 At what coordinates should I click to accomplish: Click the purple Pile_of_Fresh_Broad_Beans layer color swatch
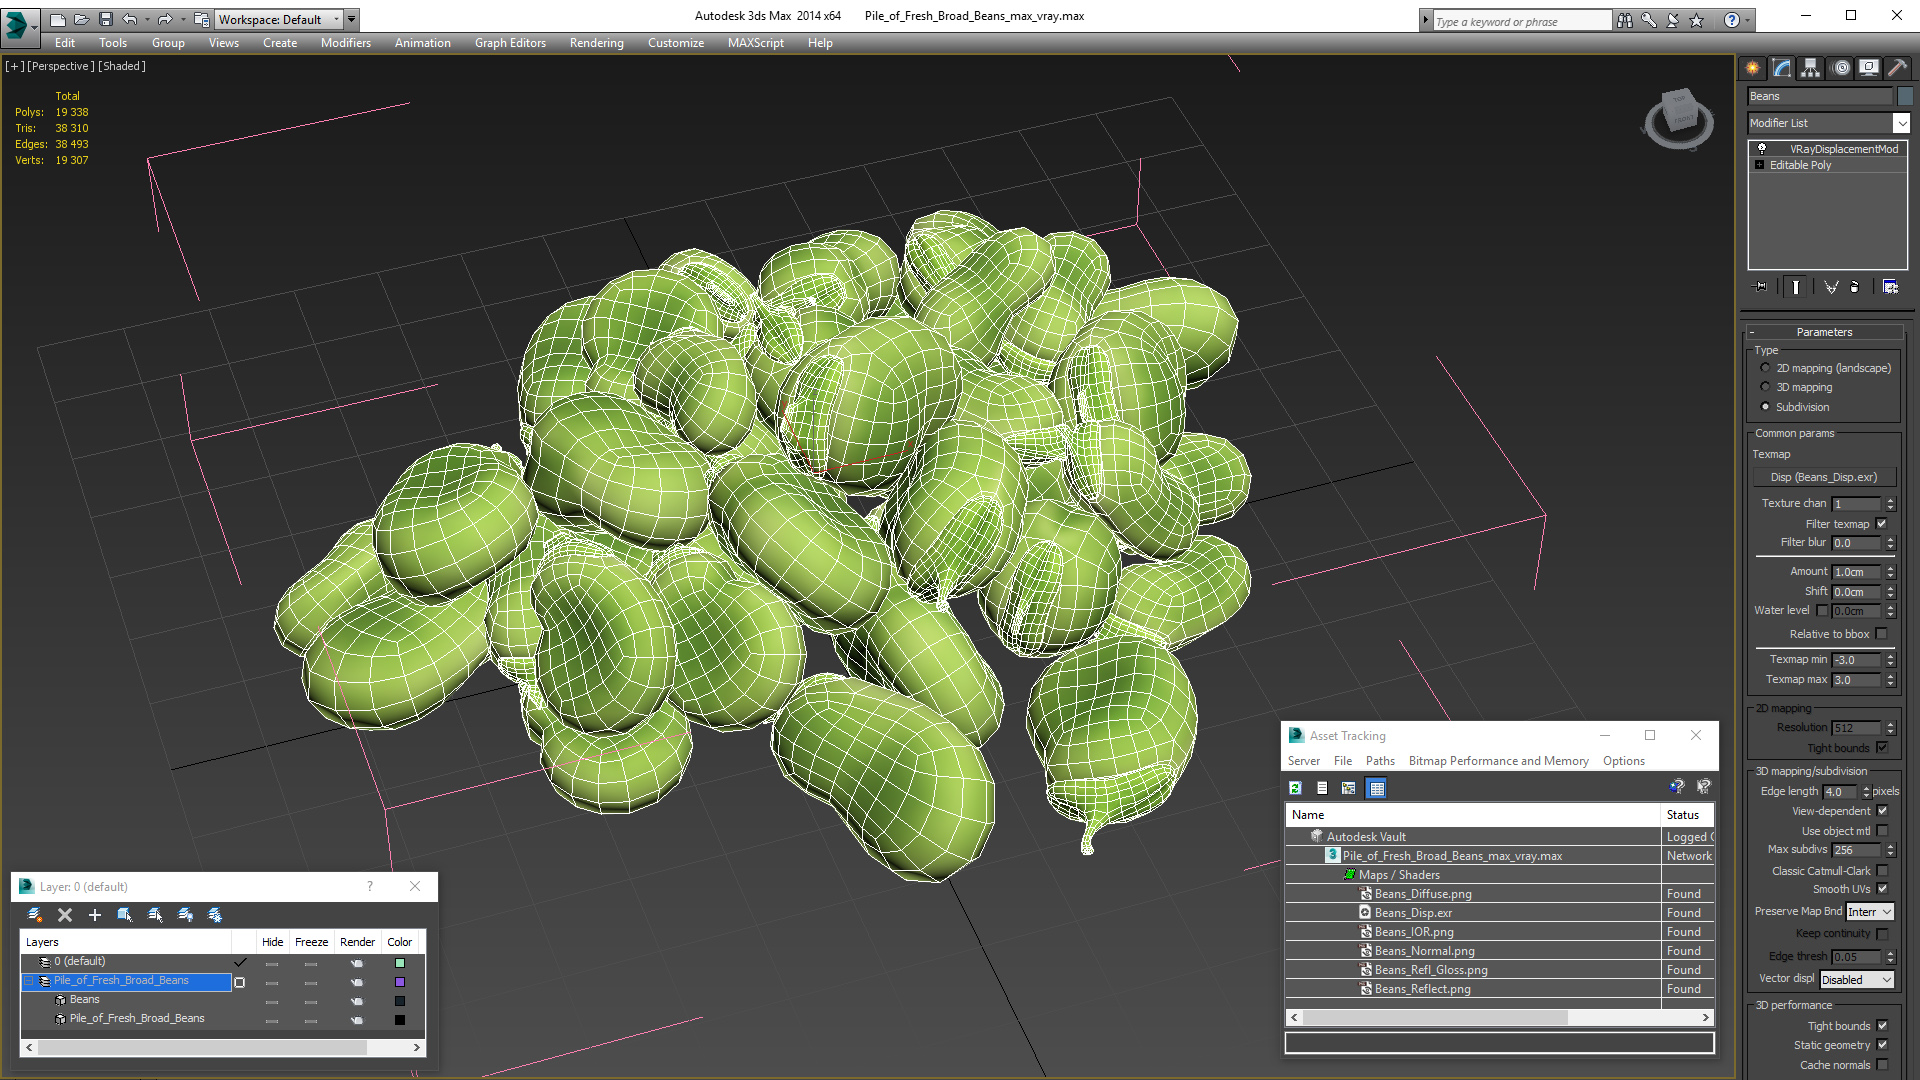click(x=399, y=982)
